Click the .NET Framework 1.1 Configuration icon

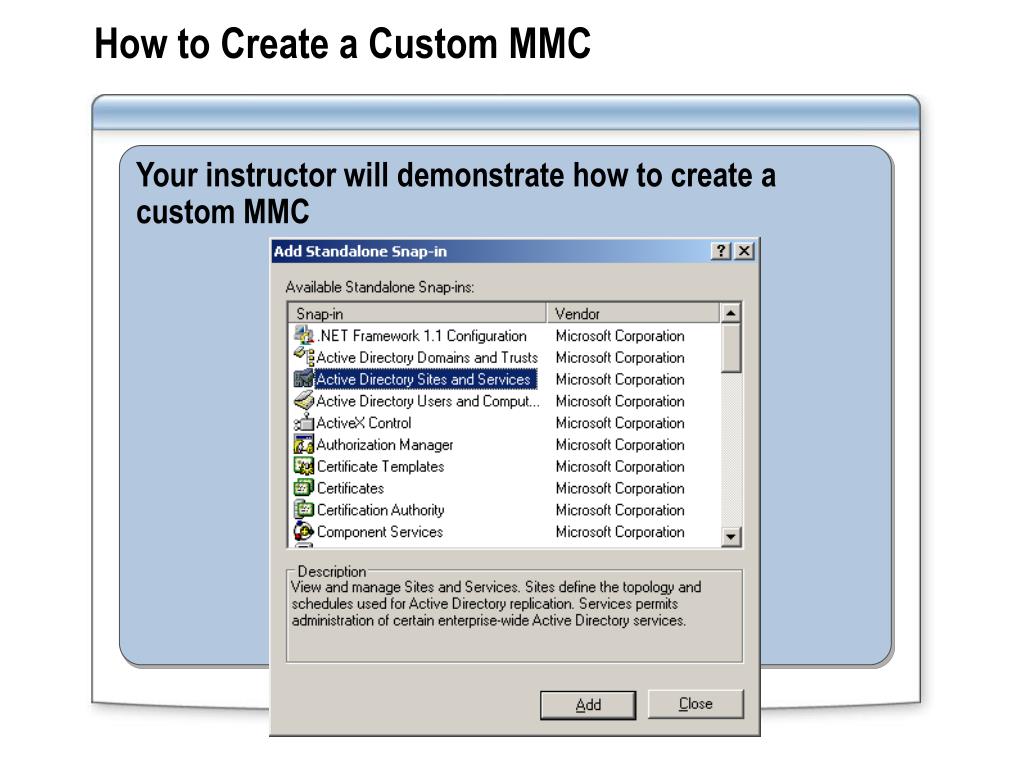pos(304,335)
